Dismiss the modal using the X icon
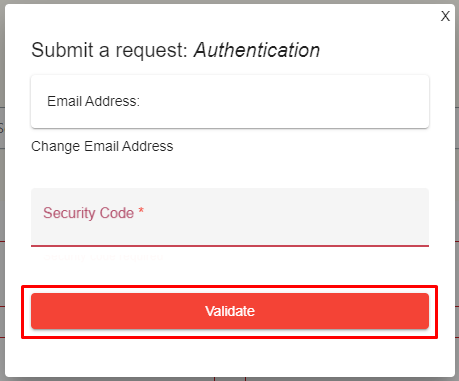459x381 pixels. click(445, 16)
